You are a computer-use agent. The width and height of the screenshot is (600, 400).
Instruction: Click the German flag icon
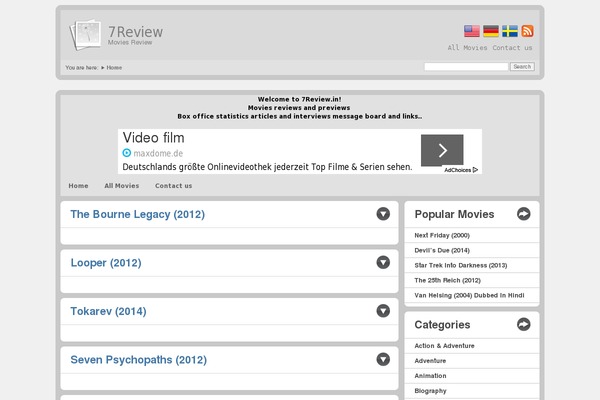[x=491, y=32]
